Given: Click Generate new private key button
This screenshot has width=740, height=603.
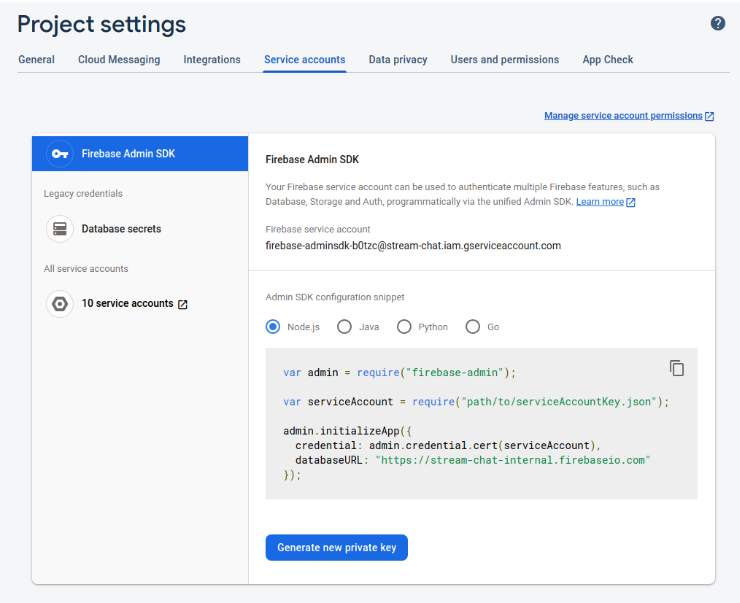Looking at the screenshot, I should [x=336, y=547].
